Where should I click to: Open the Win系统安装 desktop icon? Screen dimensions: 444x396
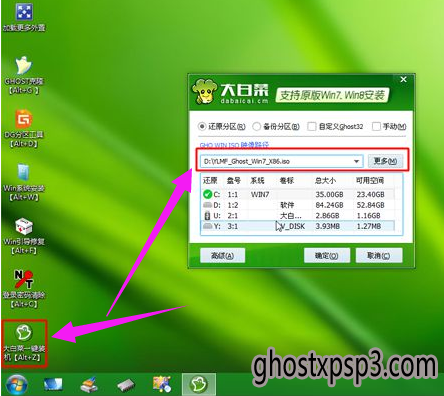click(x=24, y=182)
